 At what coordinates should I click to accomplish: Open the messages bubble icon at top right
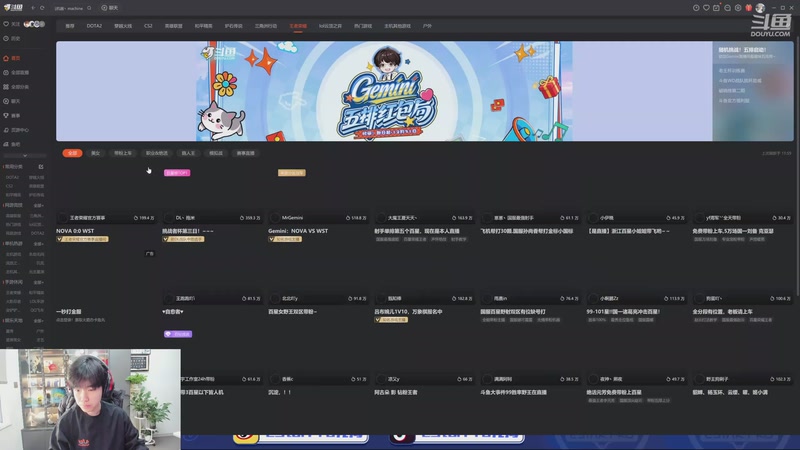[728, 8]
